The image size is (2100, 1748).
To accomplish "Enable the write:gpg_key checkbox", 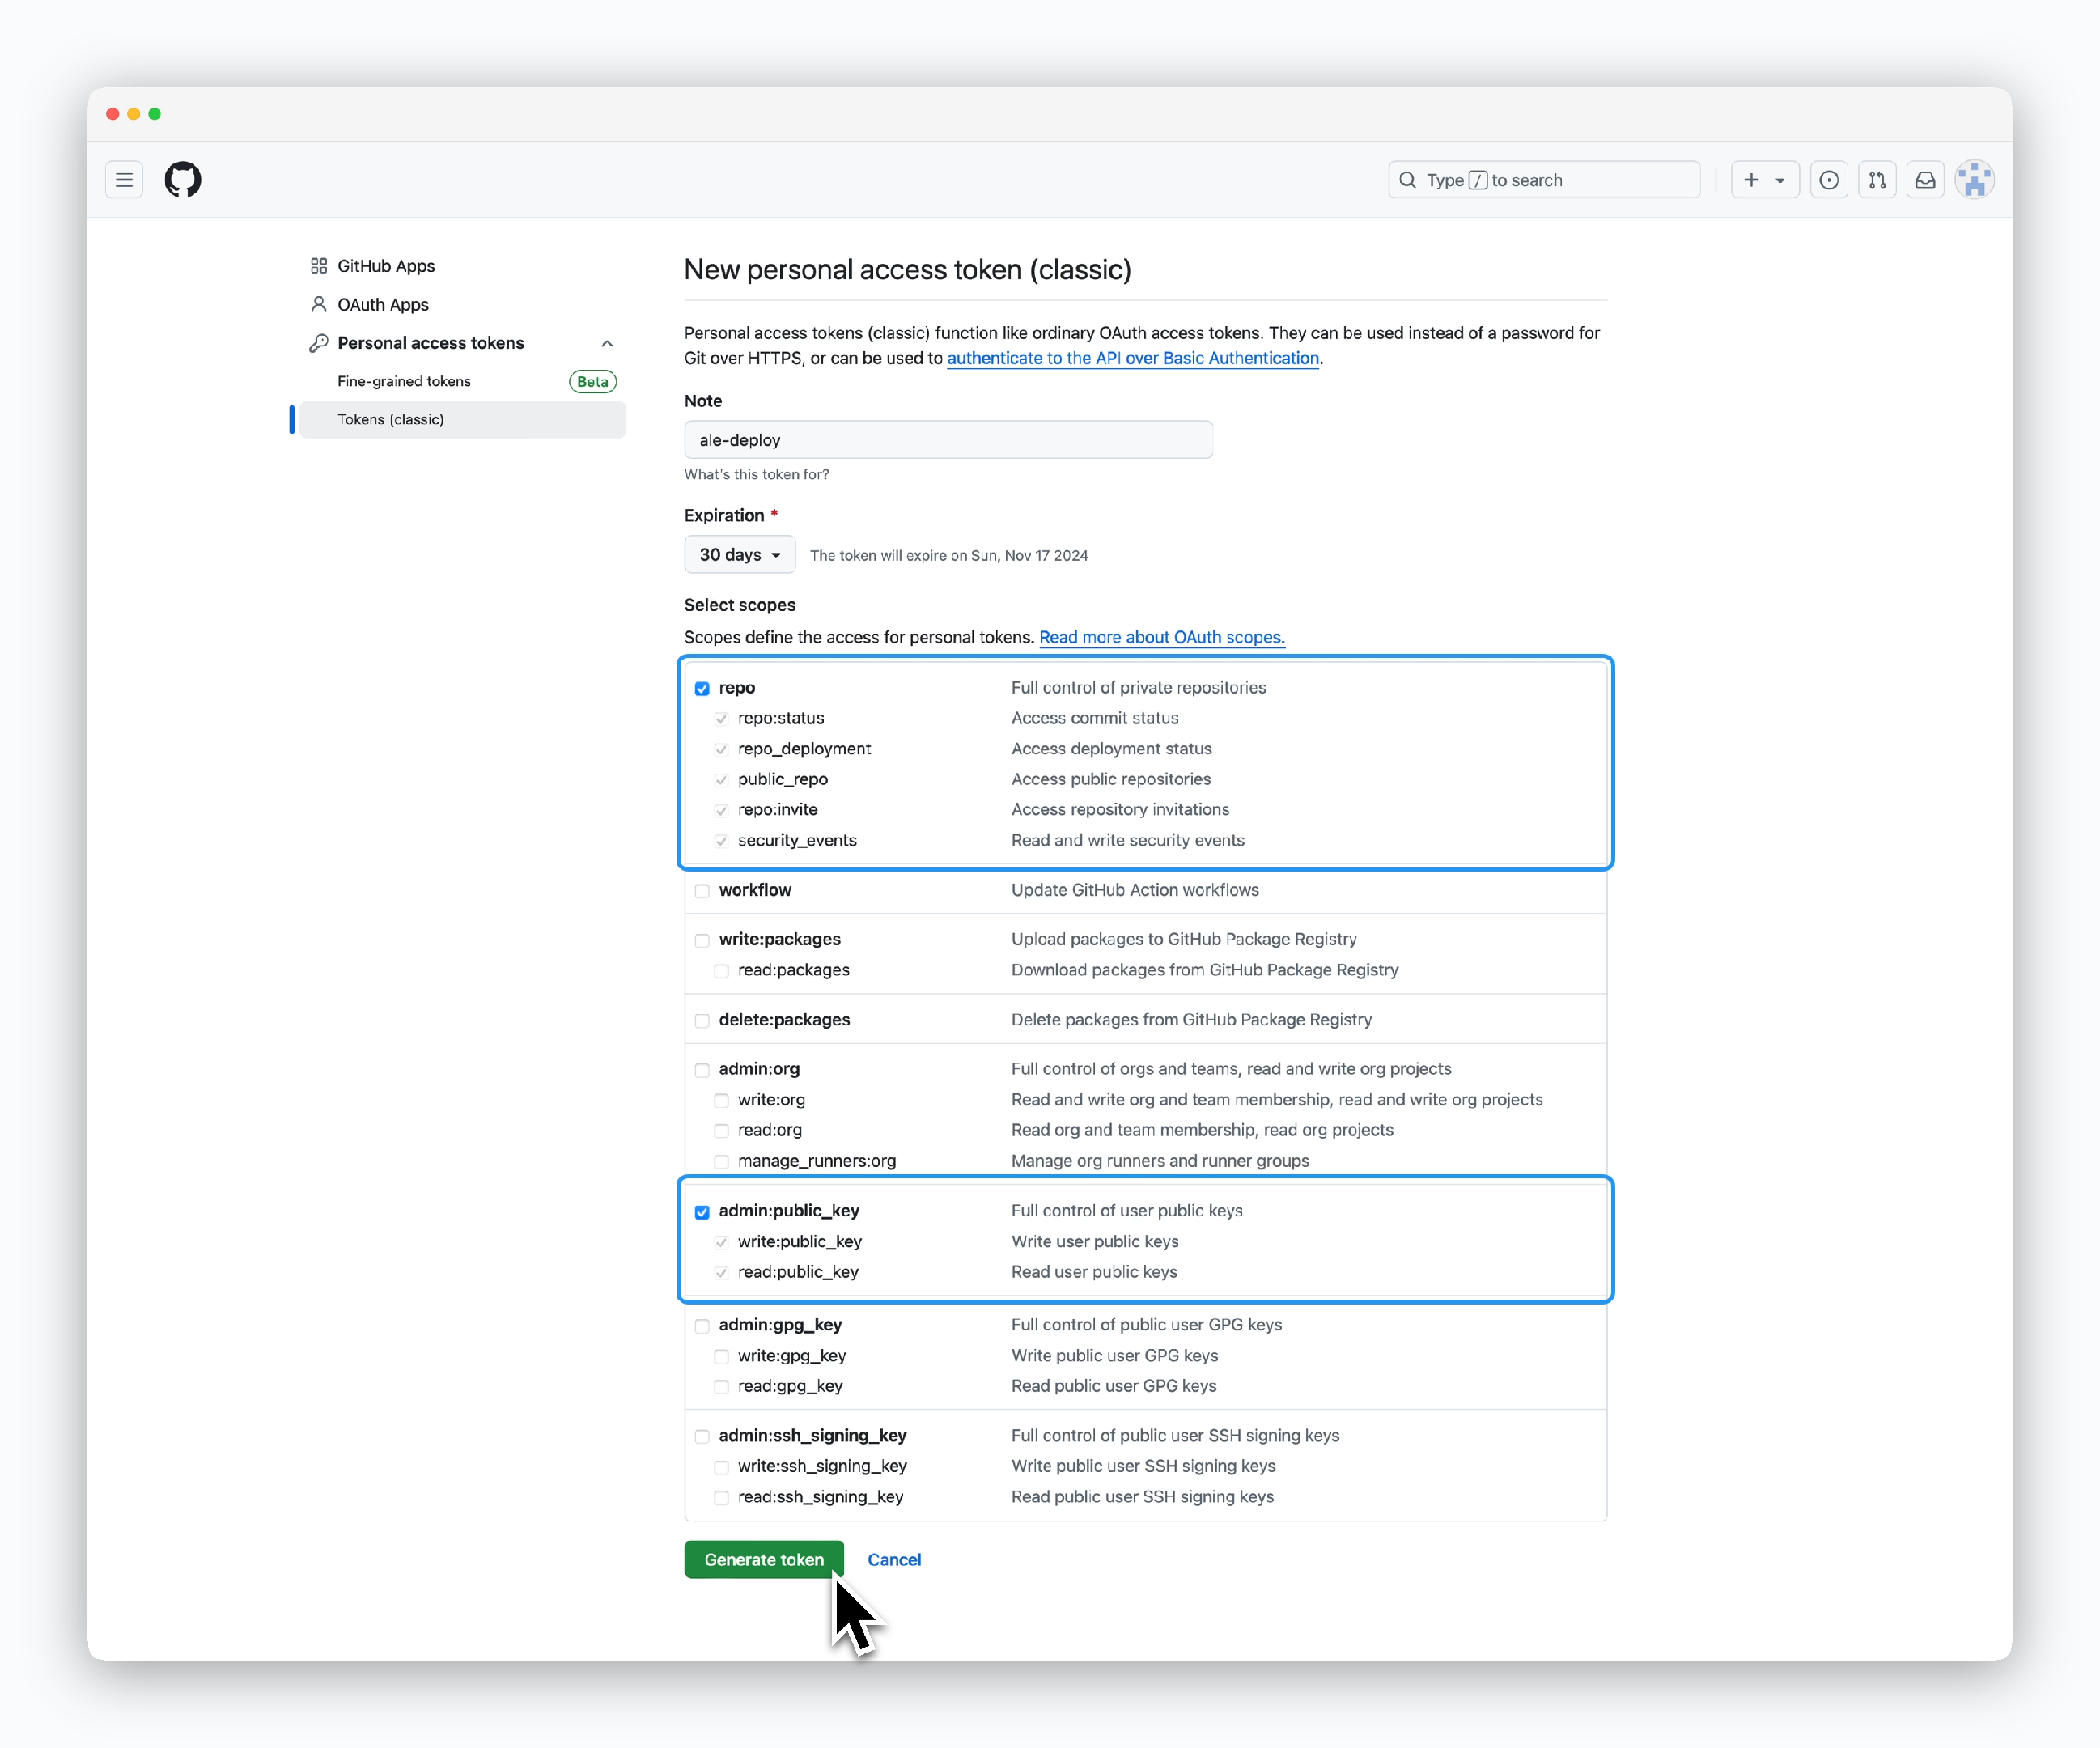I will 721,1356.
